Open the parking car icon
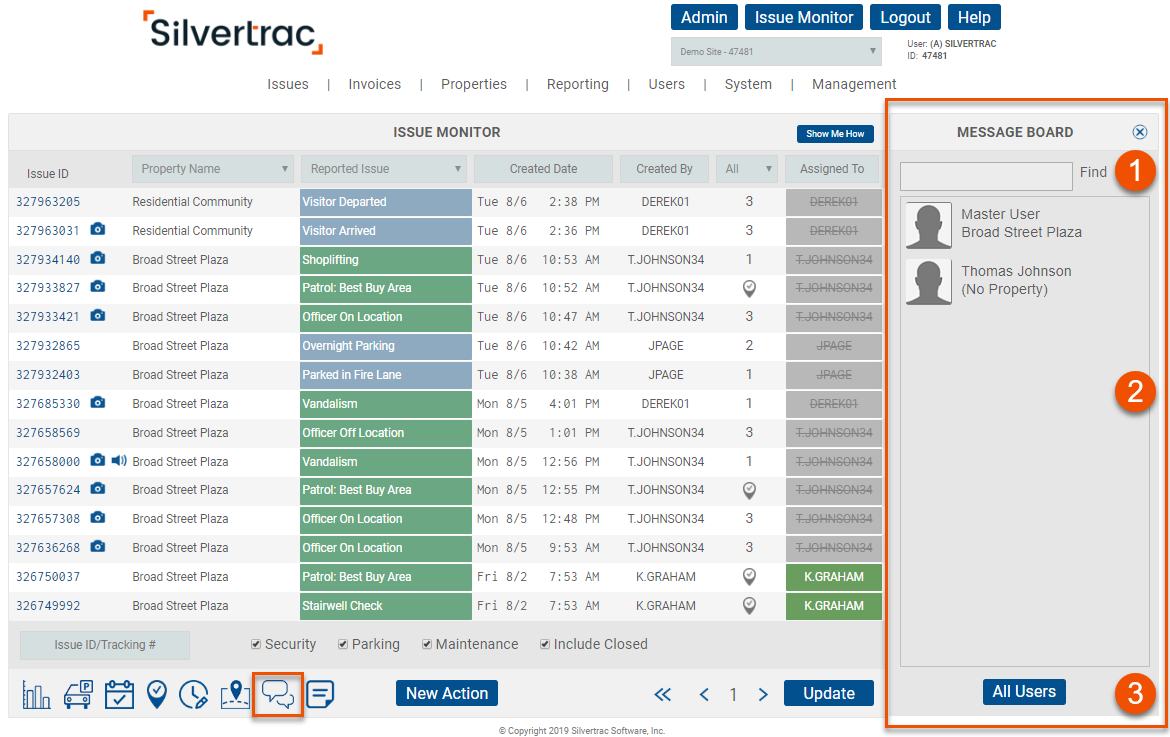The width and height of the screenshot is (1170, 737). tap(78, 694)
